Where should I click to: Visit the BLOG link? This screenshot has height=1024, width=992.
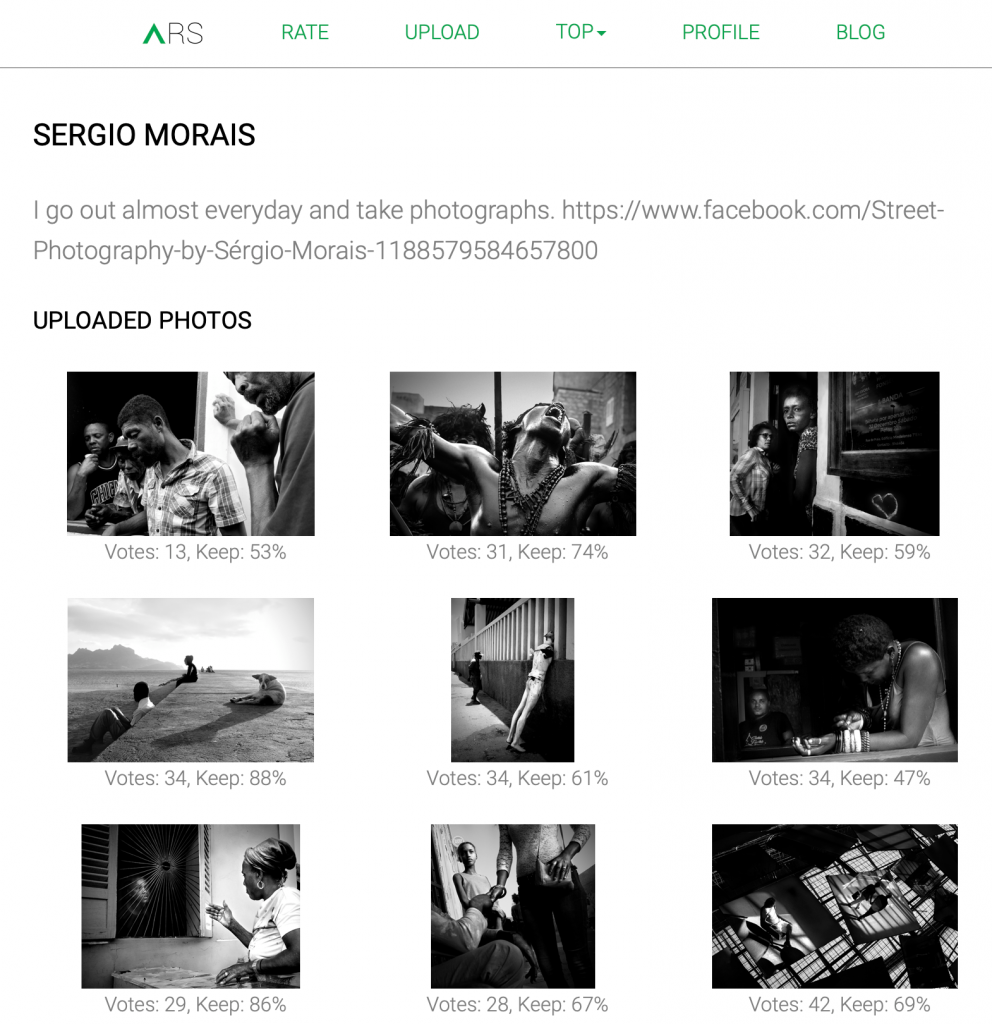point(861,32)
